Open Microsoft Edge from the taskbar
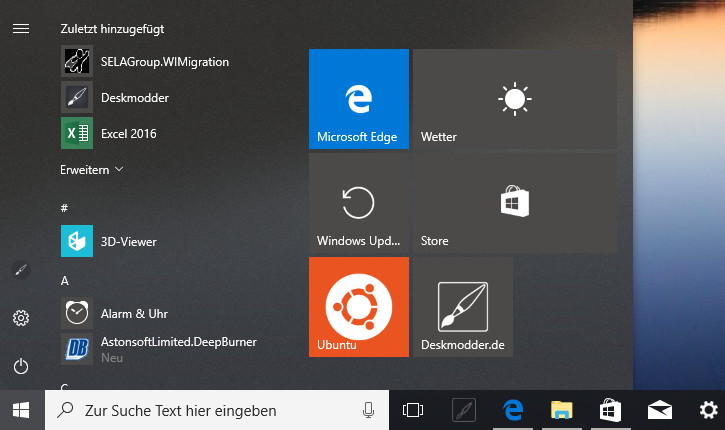The width and height of the screenshot is (725, 430). 513,410
